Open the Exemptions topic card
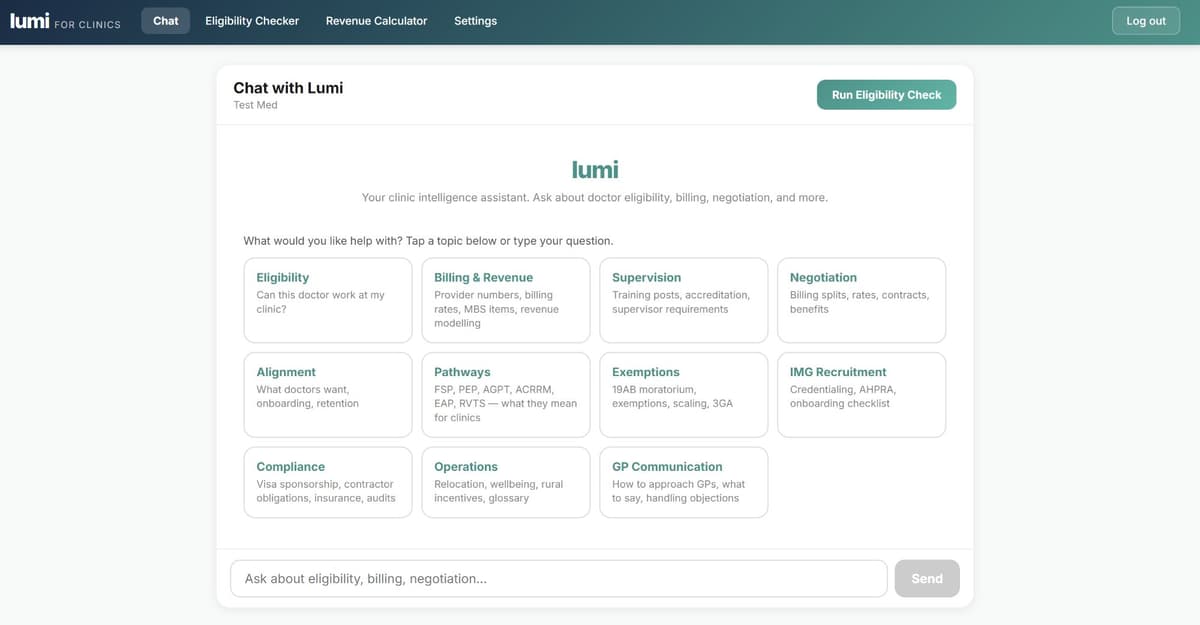 [x=683, y=394]
